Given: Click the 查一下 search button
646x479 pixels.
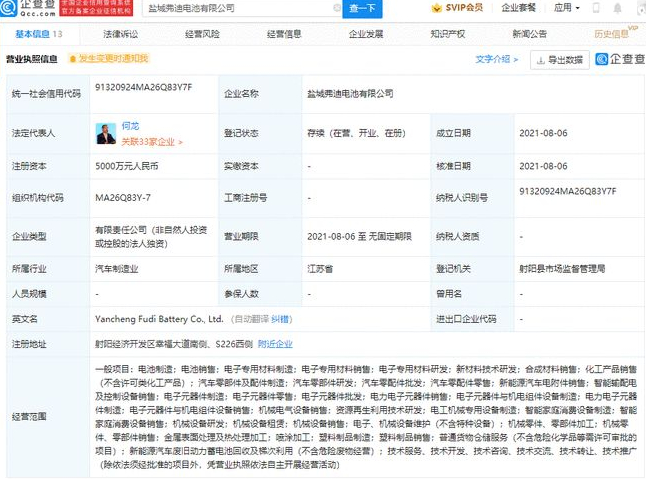Looking at the screenshot, I should point(362,8).
